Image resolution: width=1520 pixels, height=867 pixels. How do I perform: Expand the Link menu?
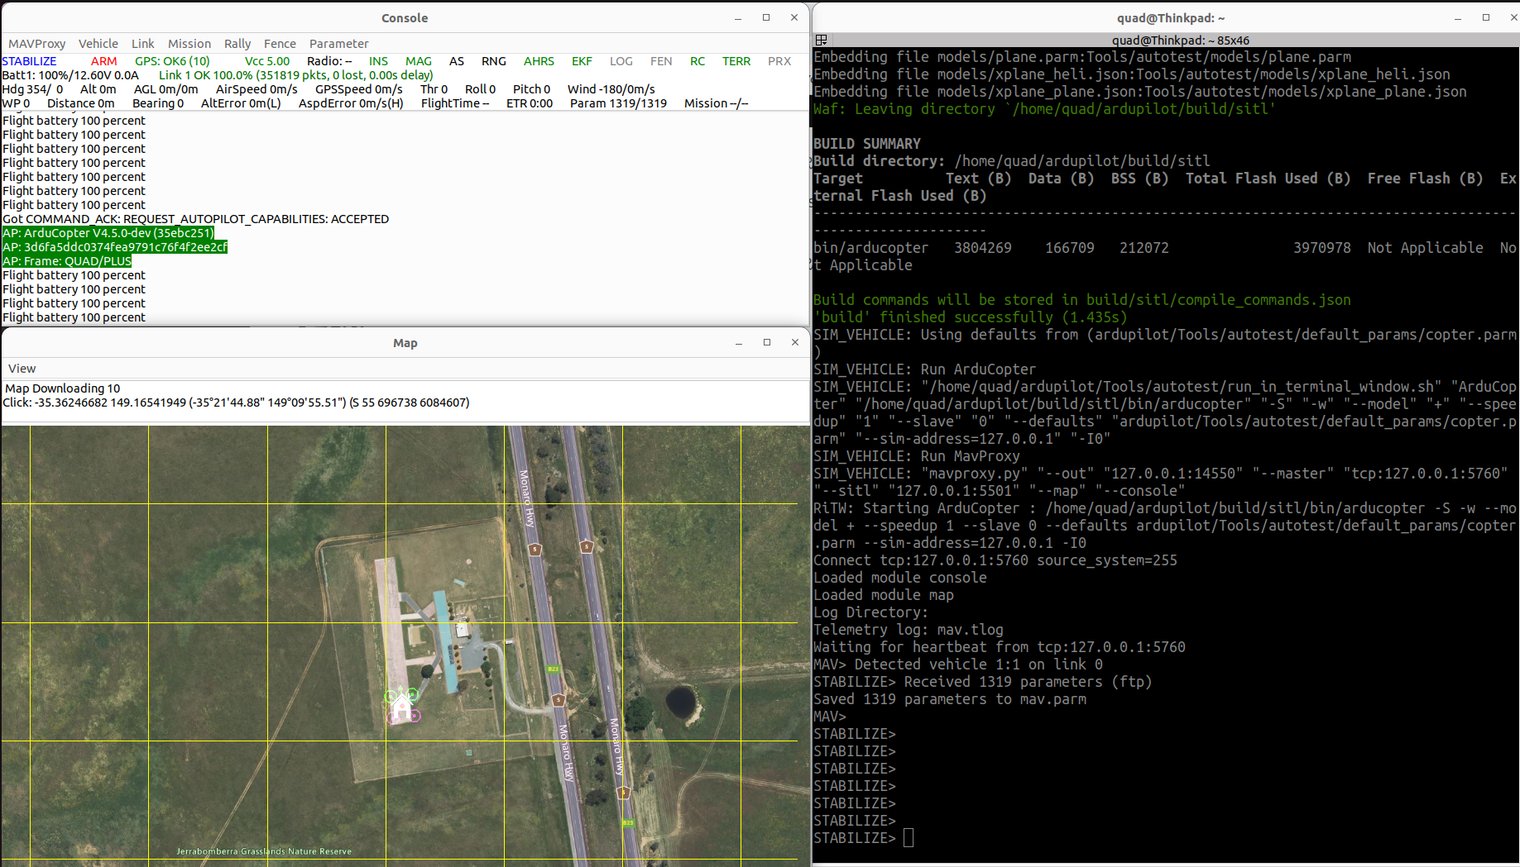143,44
